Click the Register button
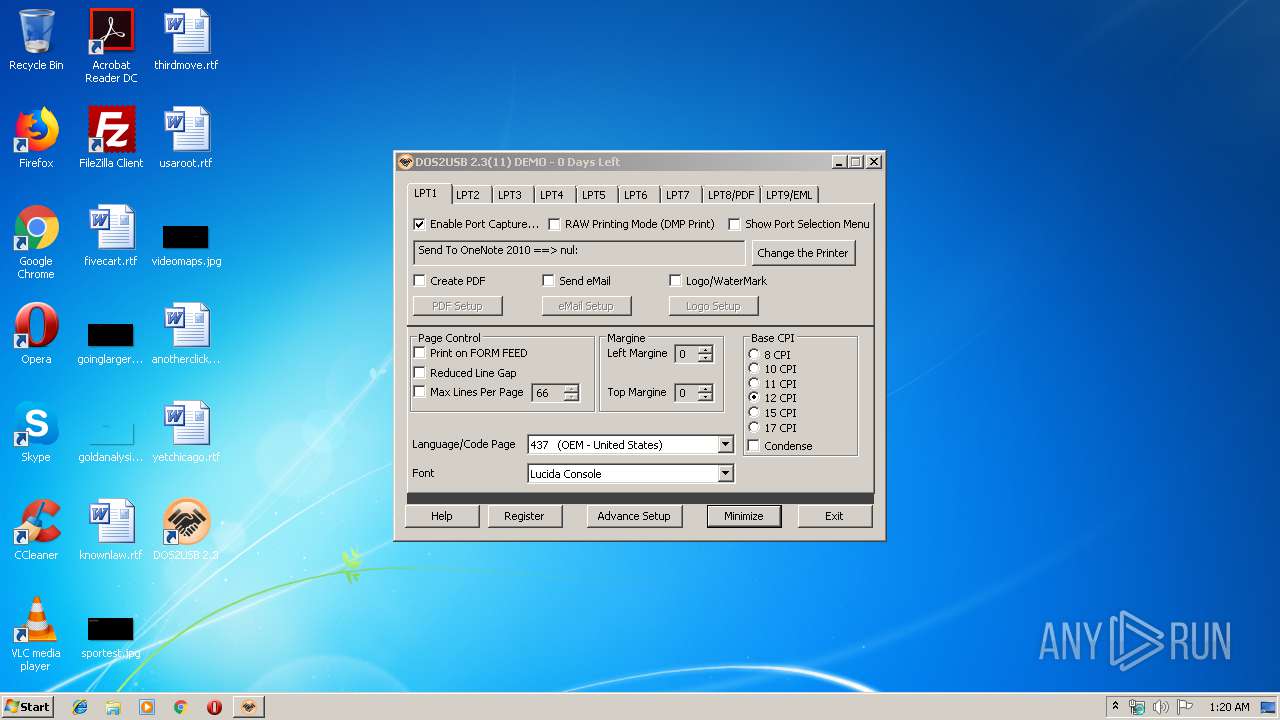Viewport: 1280px width, 720px height. click(524, 516)
